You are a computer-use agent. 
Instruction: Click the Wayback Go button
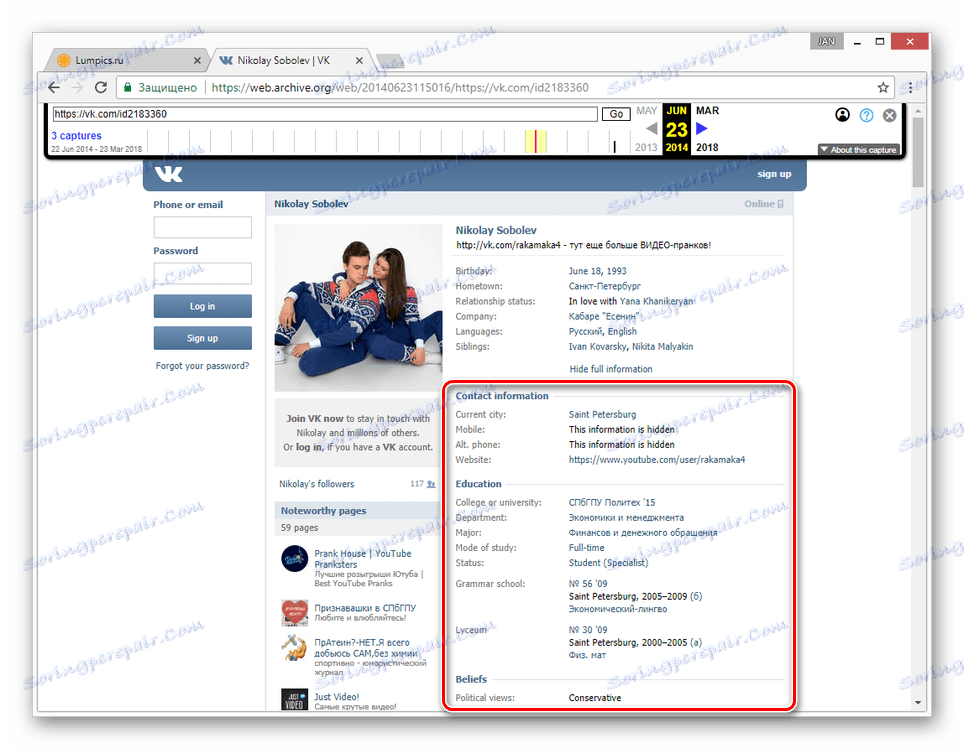(x=616, y=114)
